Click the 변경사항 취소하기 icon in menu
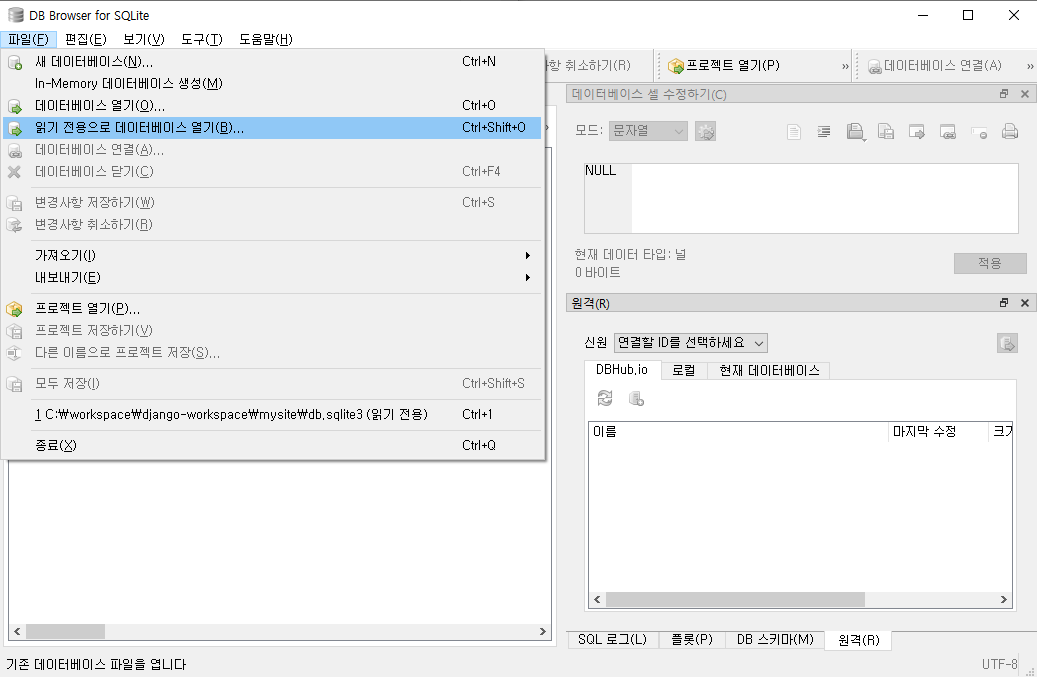The image size is (1037, 677). click(15, 225)
